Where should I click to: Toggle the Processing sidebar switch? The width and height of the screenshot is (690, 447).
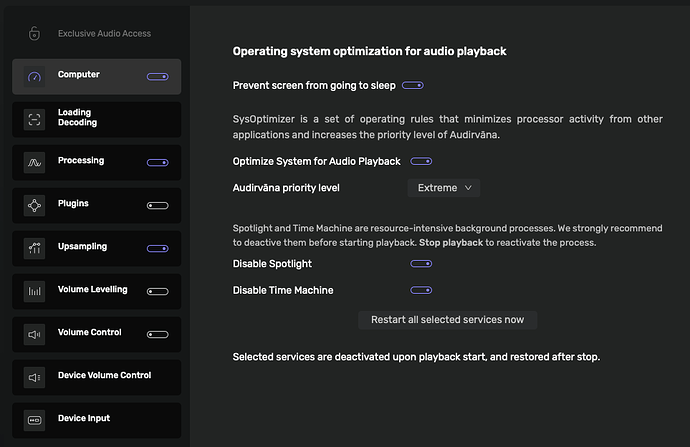coord(158,162)
